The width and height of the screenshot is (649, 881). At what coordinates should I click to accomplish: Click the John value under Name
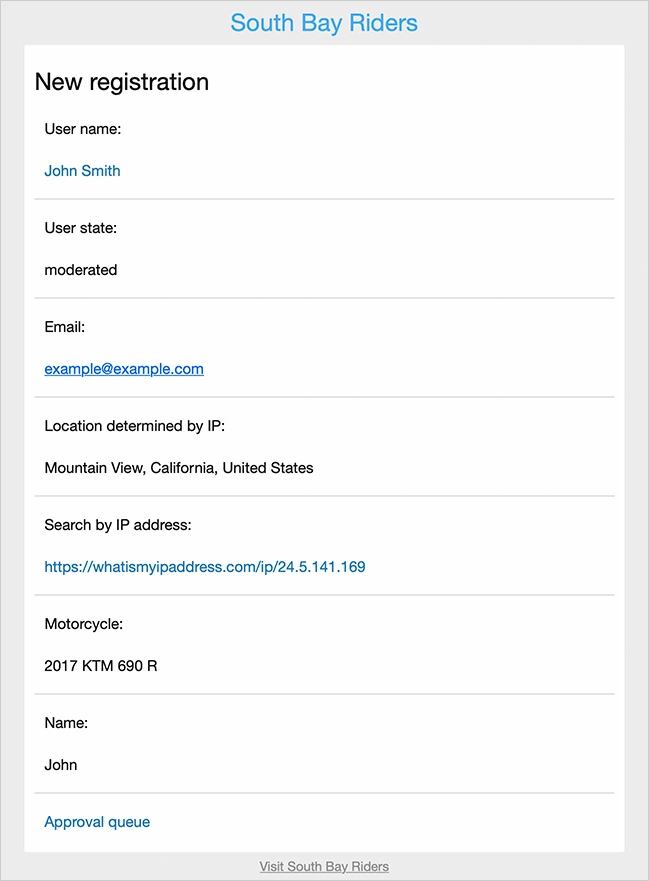pos(61,765)
